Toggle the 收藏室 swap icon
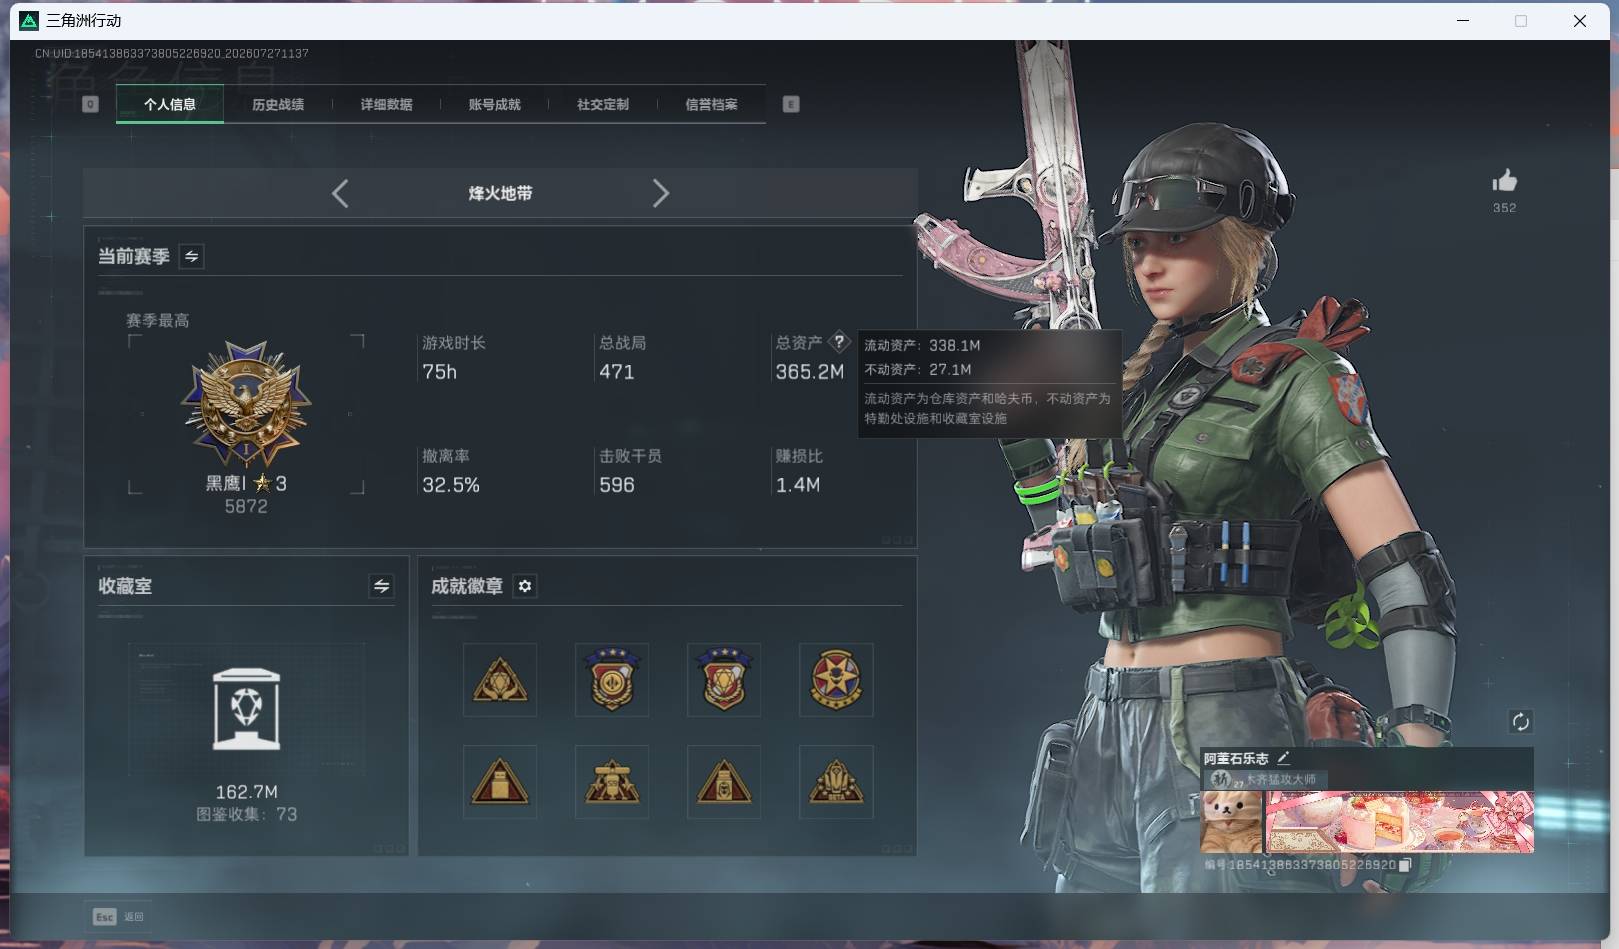The image size is (1619, 949). 381,586
